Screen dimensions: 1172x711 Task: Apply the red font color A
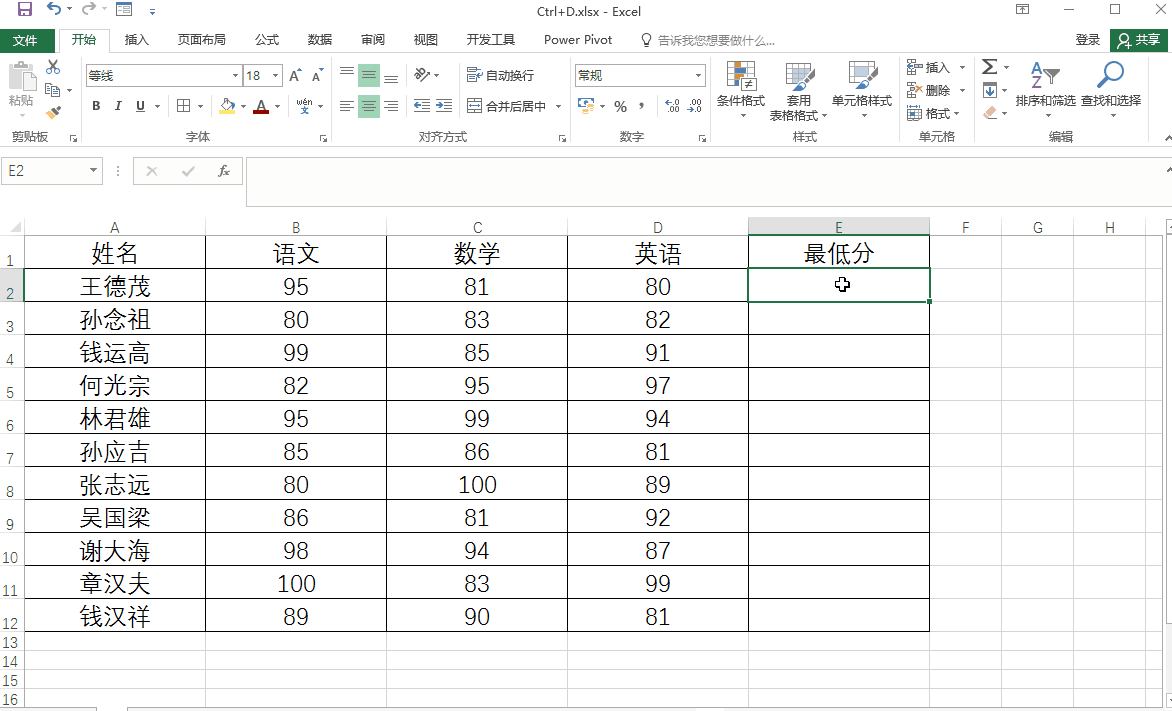point(261,106)
